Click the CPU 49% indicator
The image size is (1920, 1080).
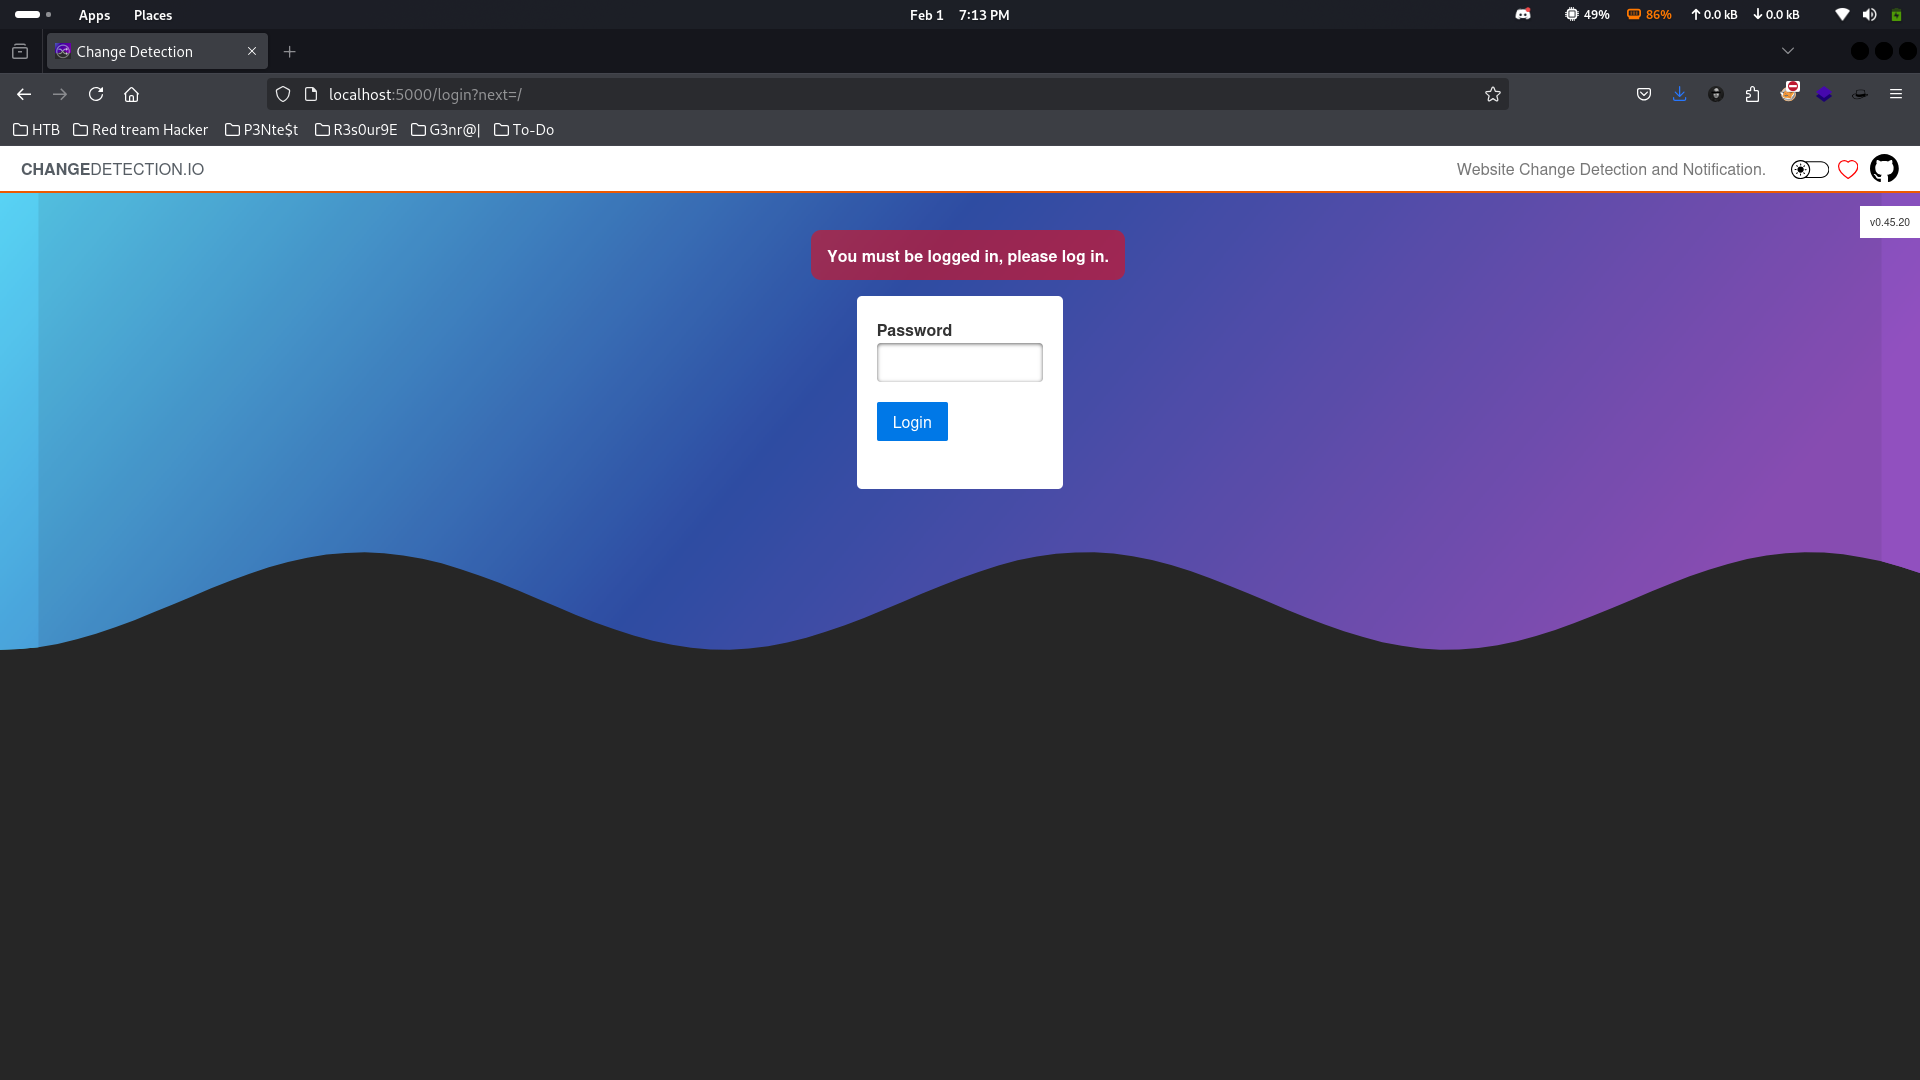[1587, 15]
